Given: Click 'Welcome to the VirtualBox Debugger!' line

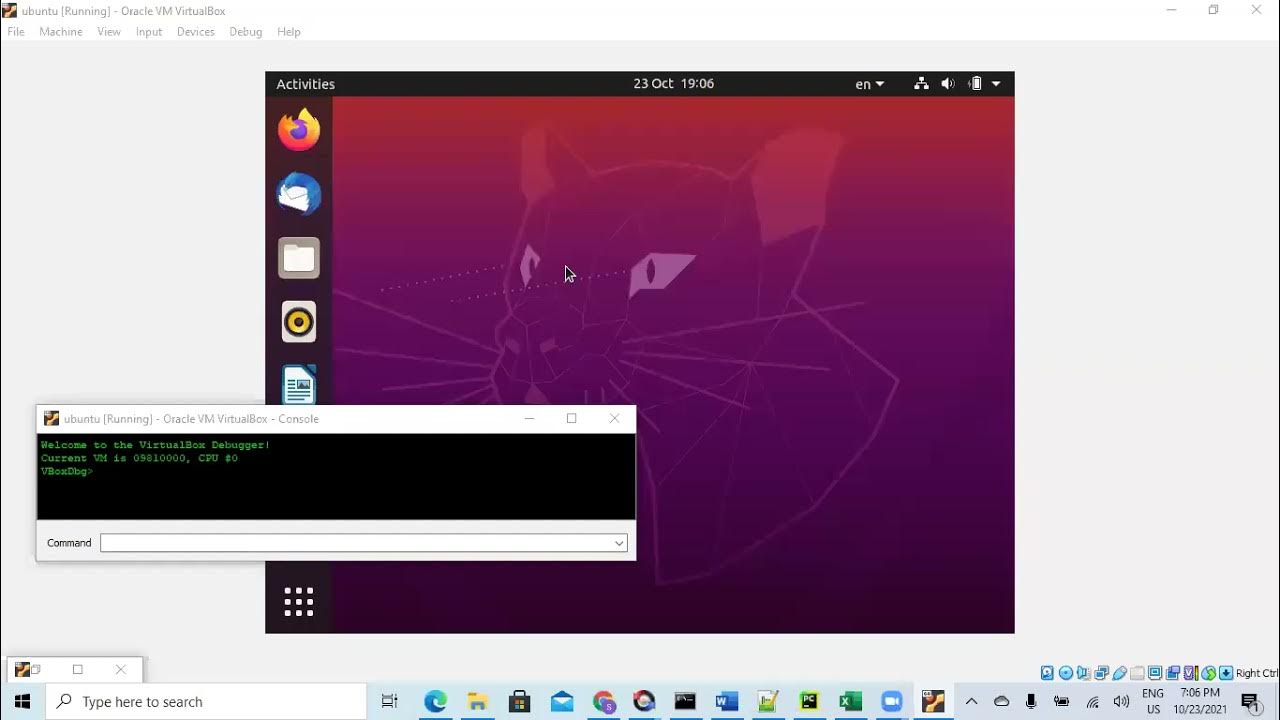Looking at the screenshot, I should pyautogui.click(x=155, y=445).
